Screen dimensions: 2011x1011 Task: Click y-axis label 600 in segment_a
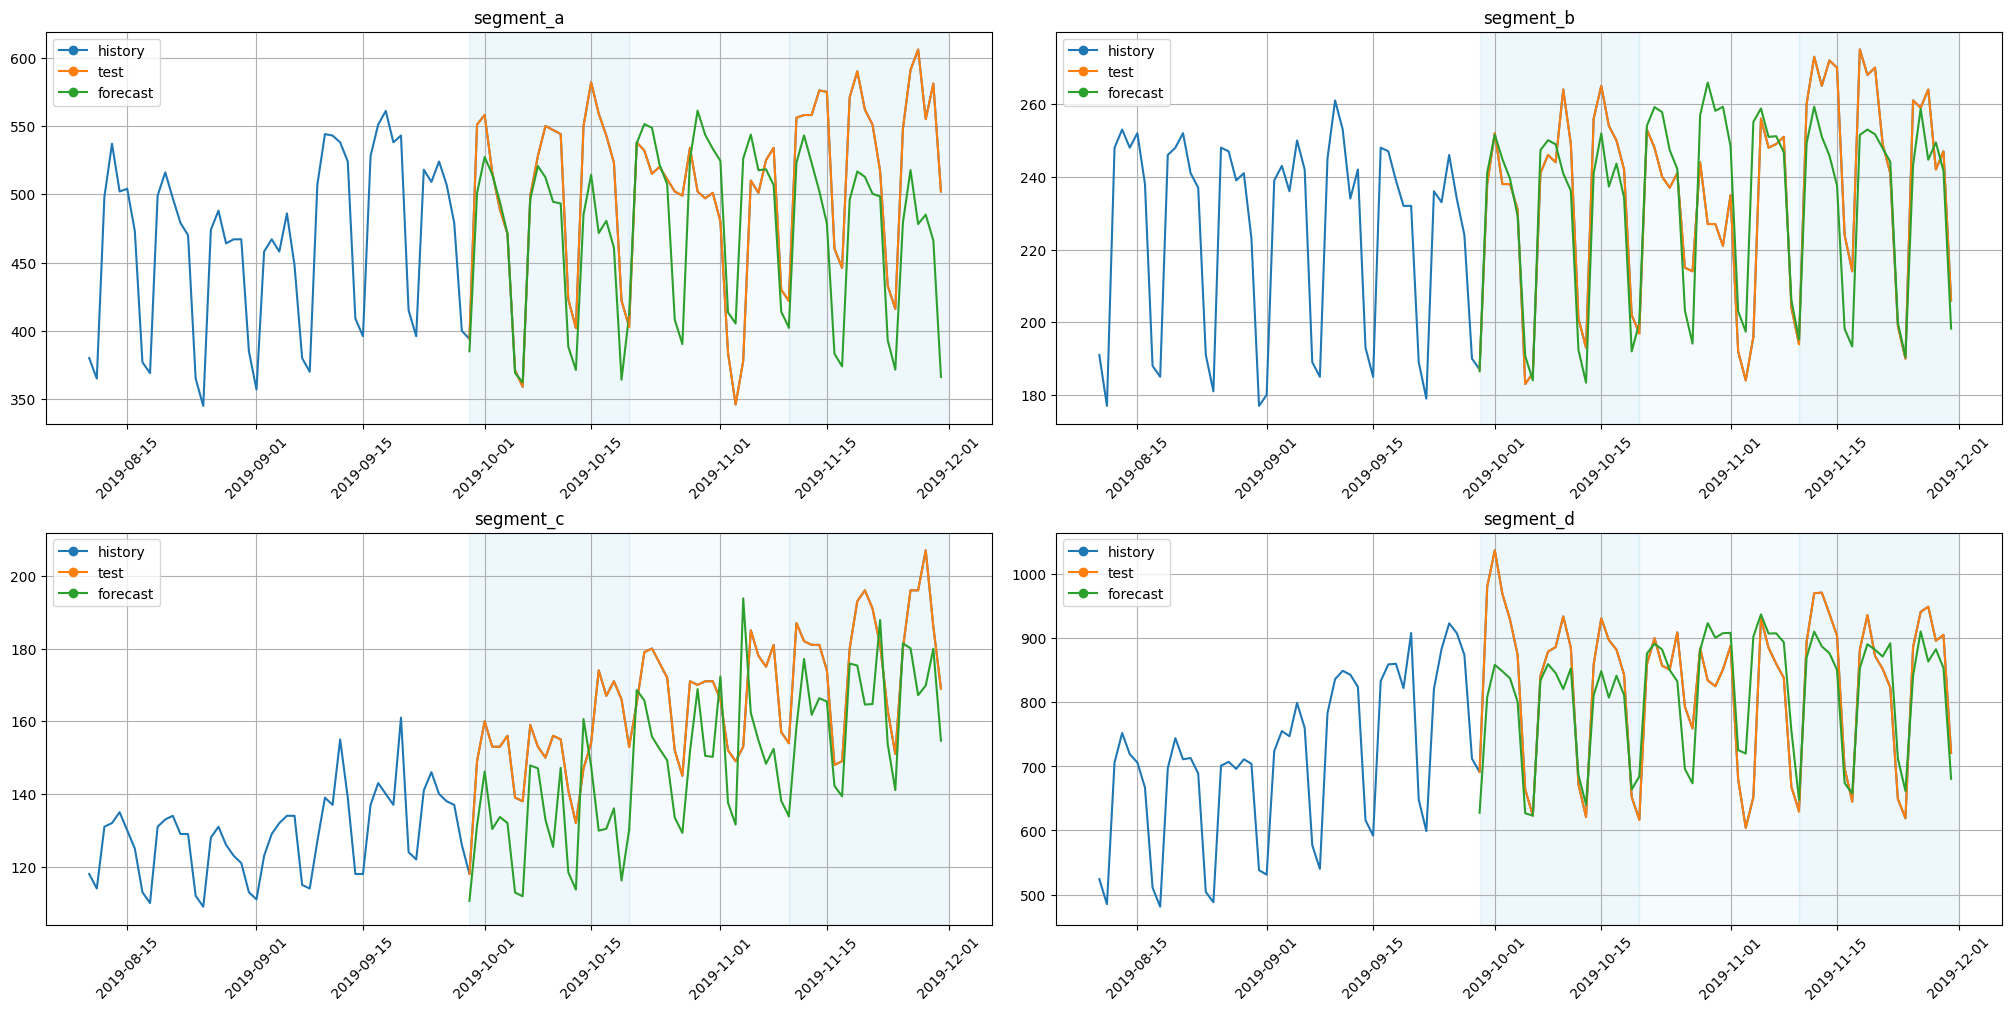pyautogui.click(x=26, y=58)
